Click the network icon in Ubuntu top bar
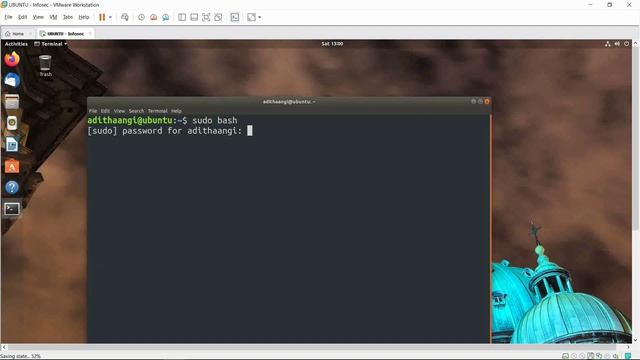 (x=608, y=44)
